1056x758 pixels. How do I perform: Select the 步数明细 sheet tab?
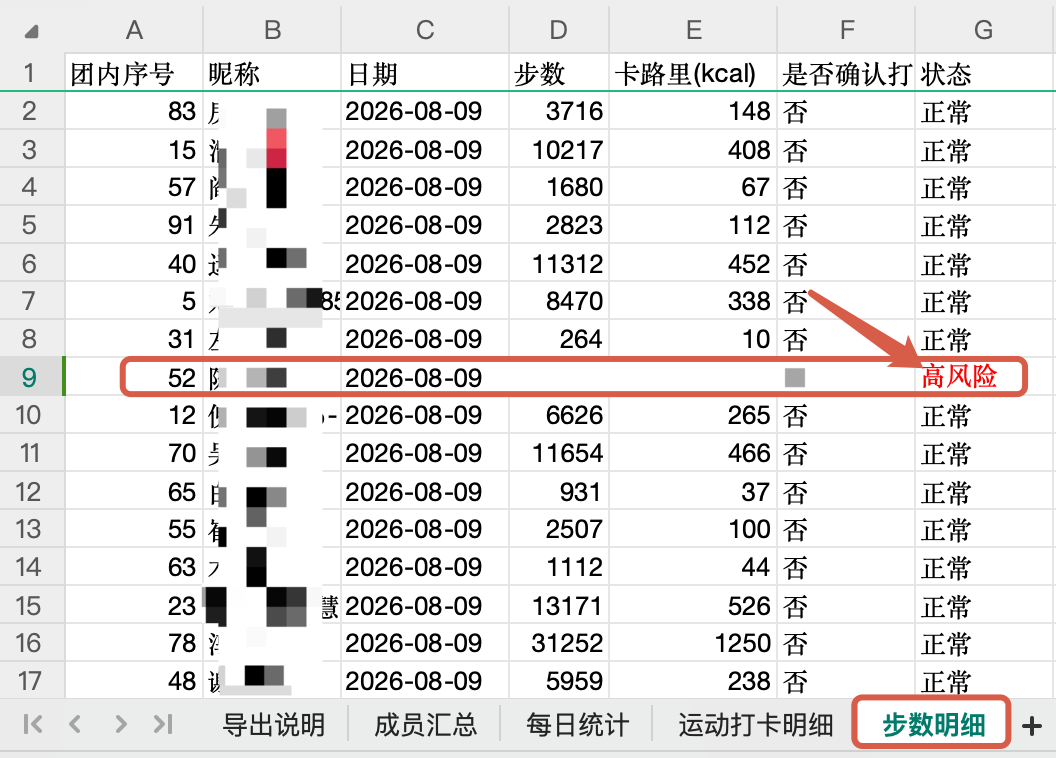pyautogui.click(x=933, y=724)
